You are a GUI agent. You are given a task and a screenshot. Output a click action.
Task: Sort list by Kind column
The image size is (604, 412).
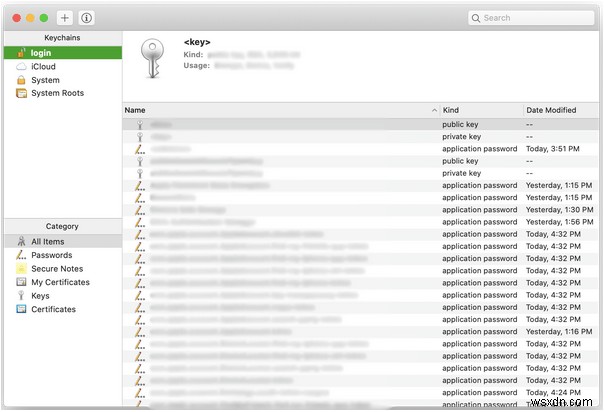coord(480,109)
